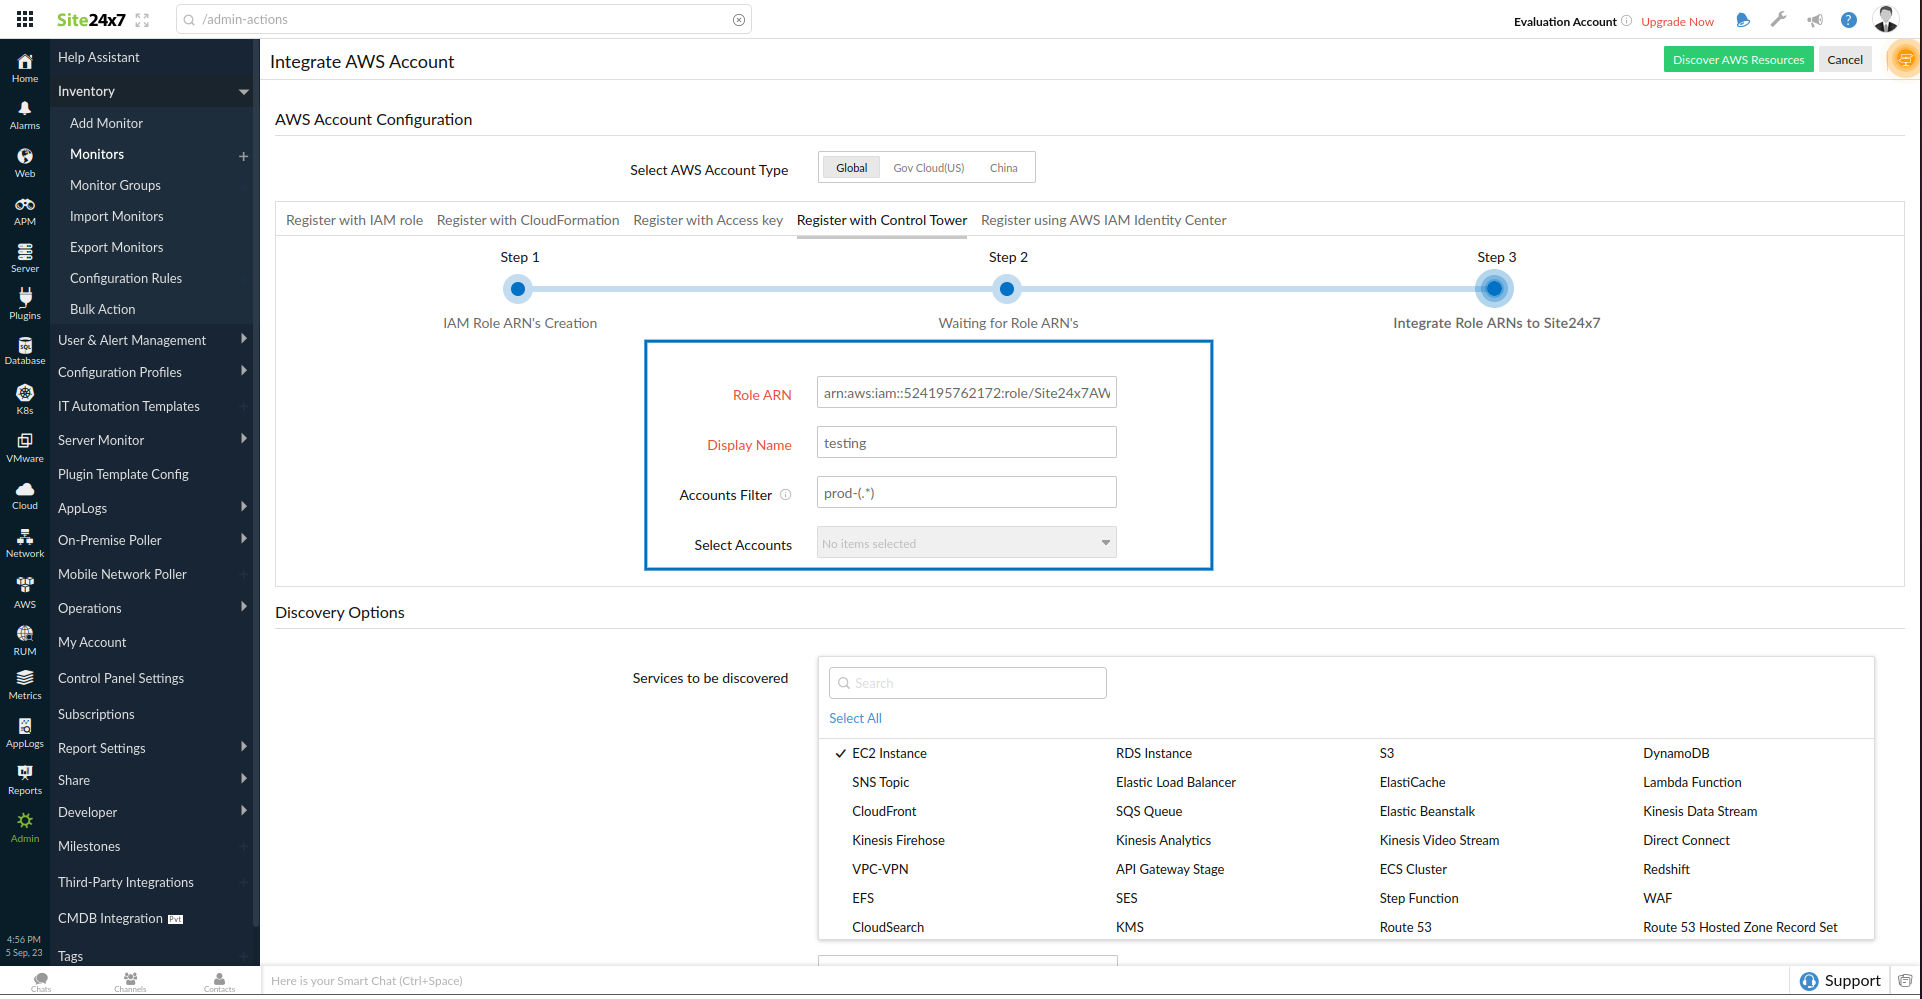Viewport: 1922px width, 999px height.
Task: Open Chats in bottom bar
Action: coord(41,982)
